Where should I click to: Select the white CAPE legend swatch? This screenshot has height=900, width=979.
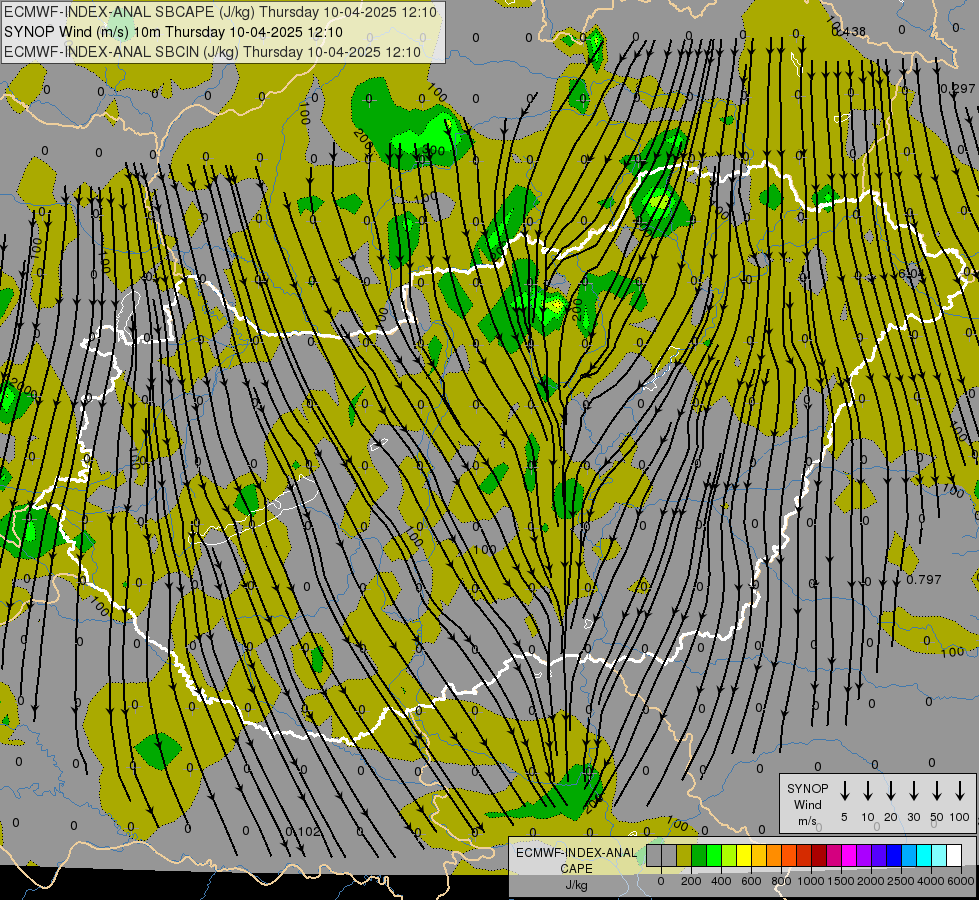(955, 855)
